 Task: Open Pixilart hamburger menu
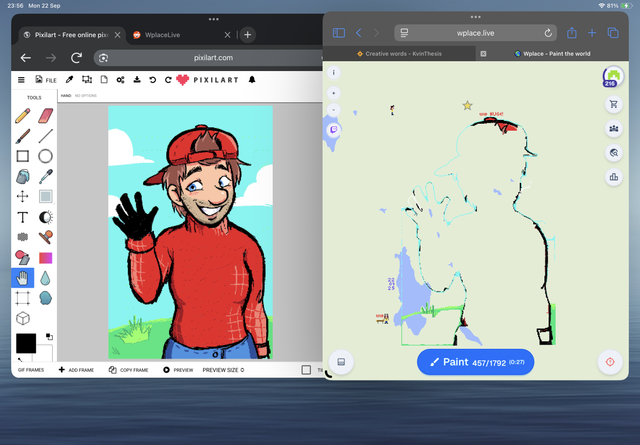tap(21, 80)
